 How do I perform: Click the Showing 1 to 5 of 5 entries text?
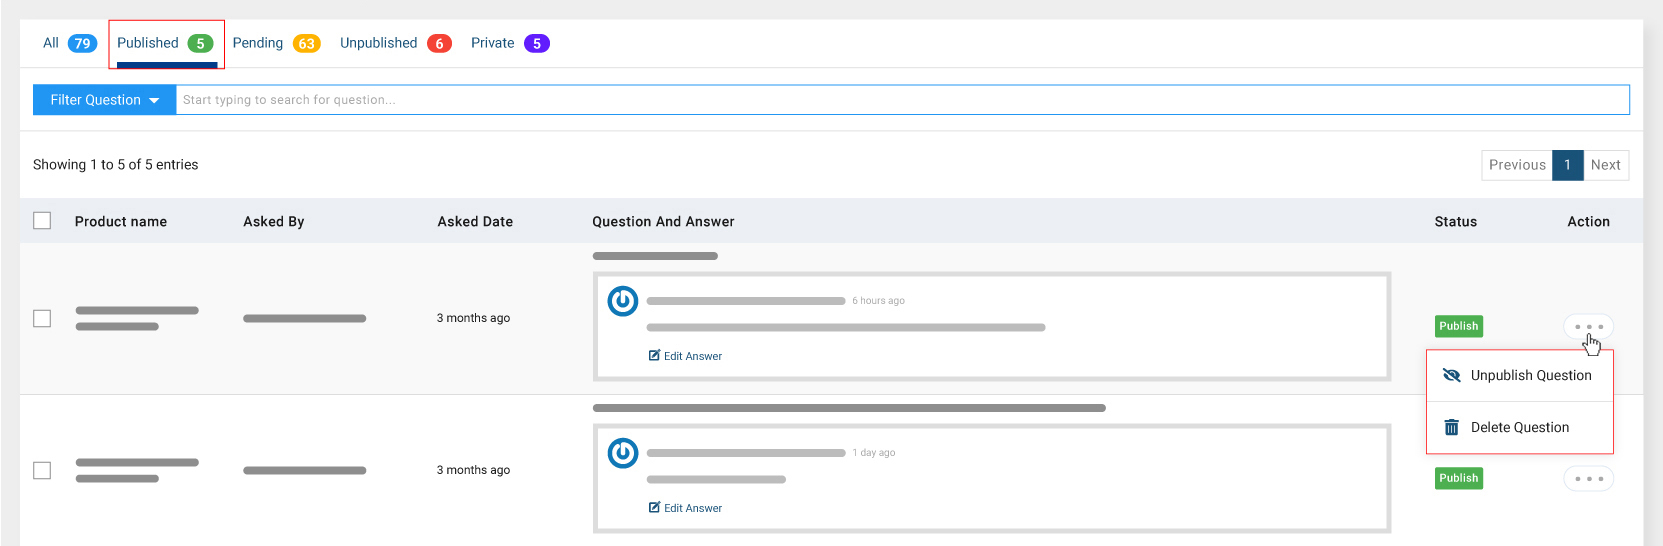coord(116,165)
